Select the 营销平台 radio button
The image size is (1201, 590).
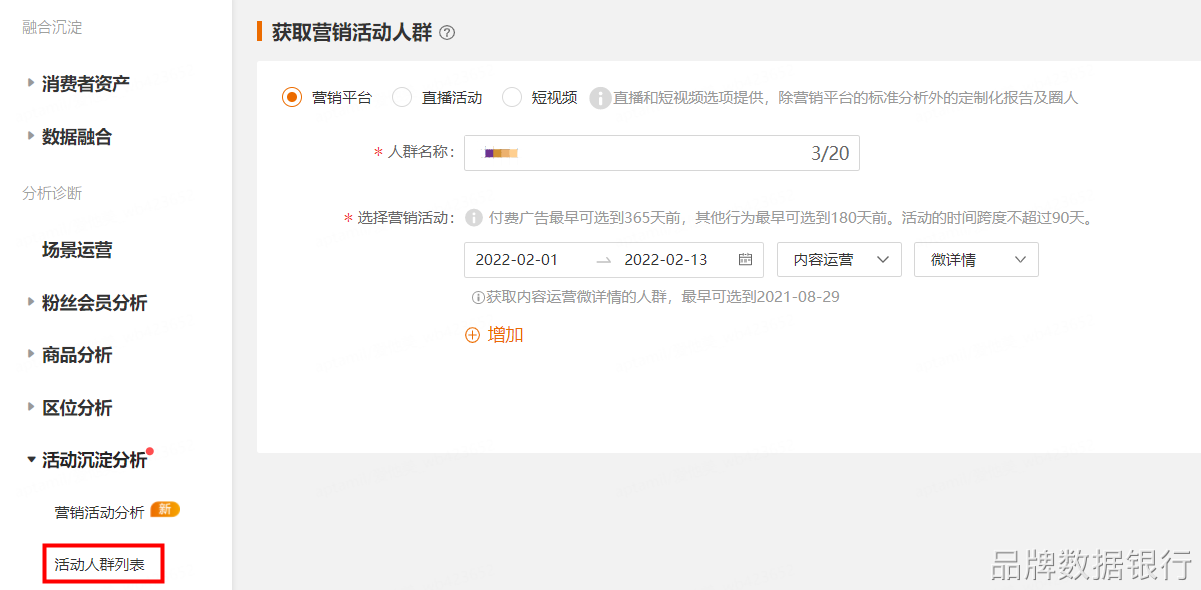291,97
